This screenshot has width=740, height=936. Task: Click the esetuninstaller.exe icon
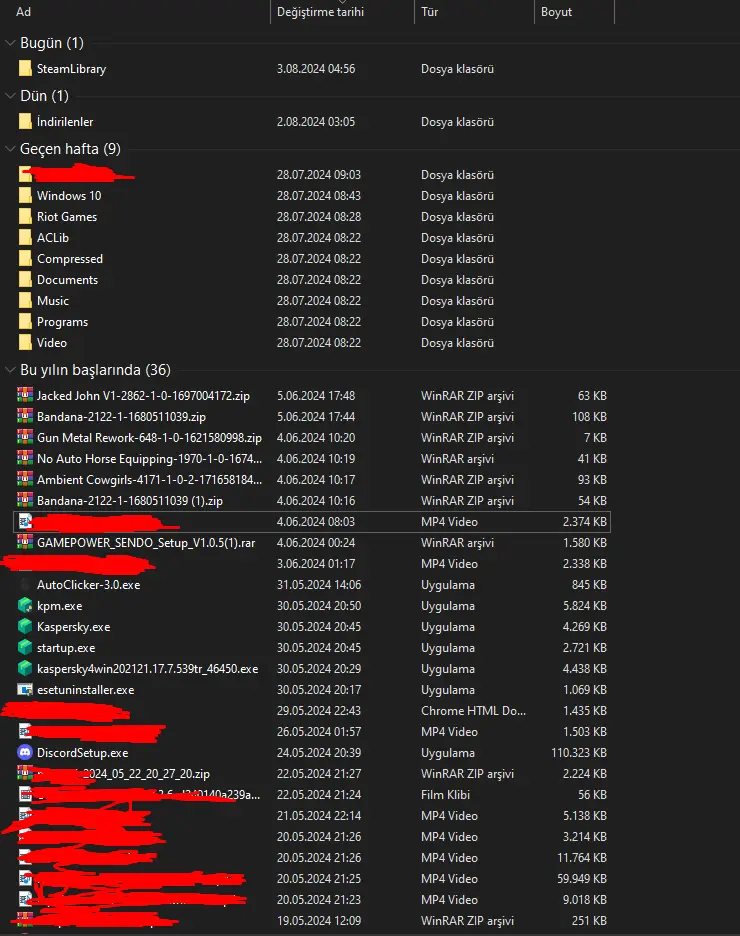25,689
